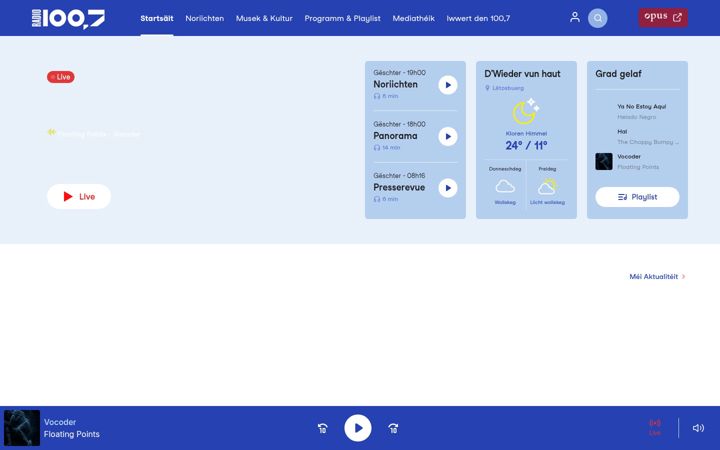Switch to Live in the player bar
This screenshot has width=720, height=450.
pos(655,428)
